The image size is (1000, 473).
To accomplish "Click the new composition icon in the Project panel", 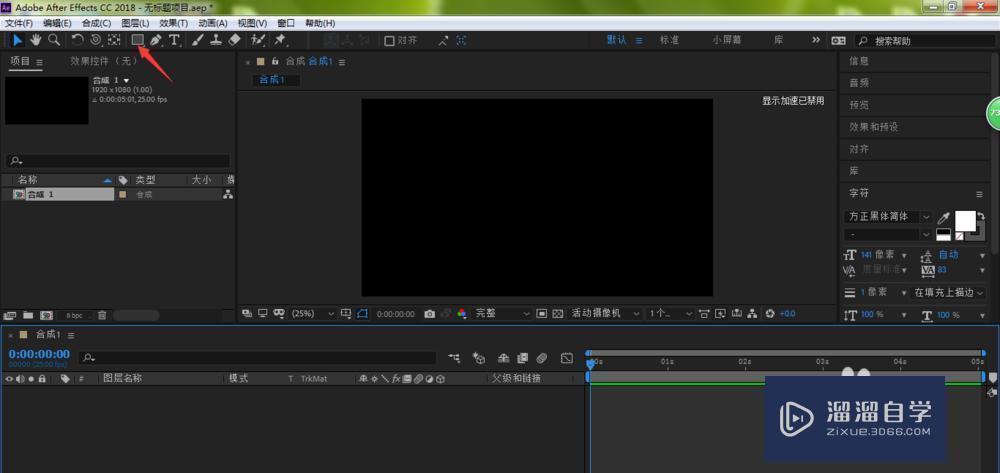I will [x=46, y=315].
